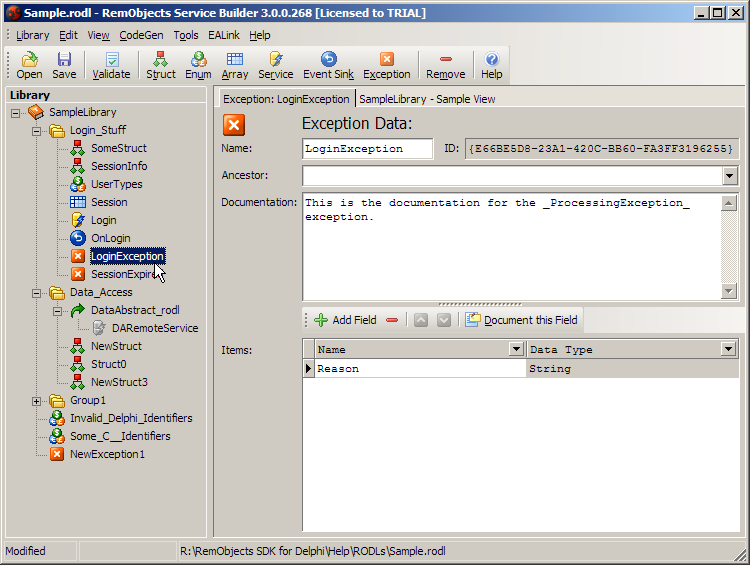
Task: Open the Ancestor dropdown
Action: pos(729,176)
